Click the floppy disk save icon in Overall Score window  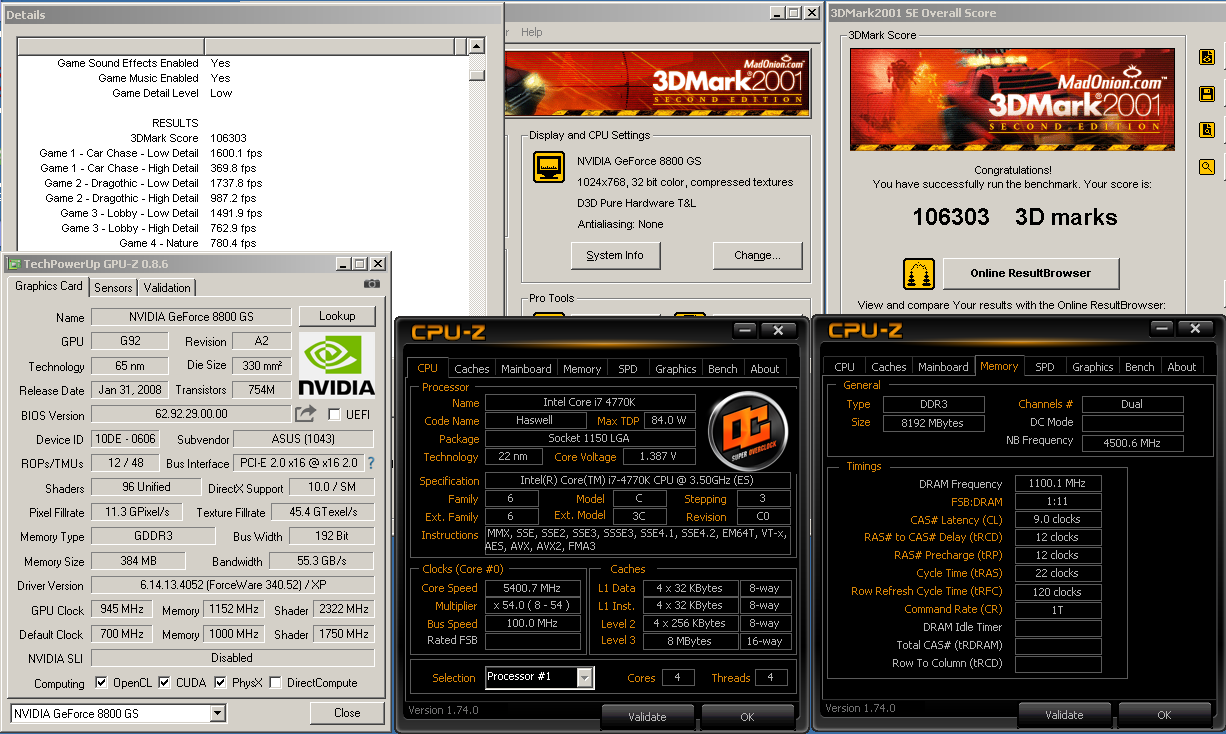coord(1207,94)
